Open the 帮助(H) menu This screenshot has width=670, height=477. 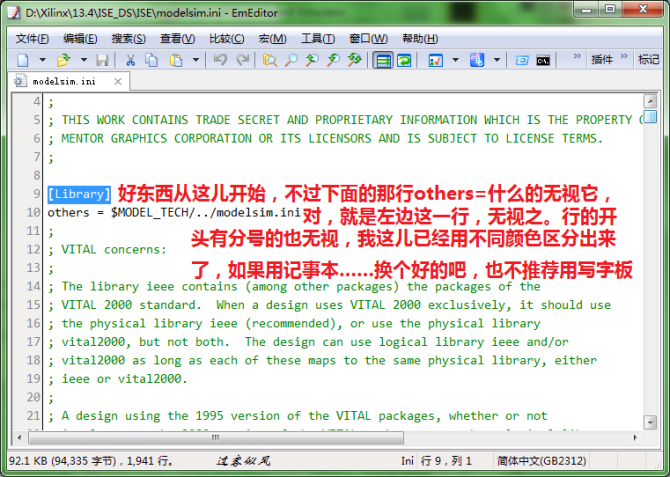click(420, 38)
